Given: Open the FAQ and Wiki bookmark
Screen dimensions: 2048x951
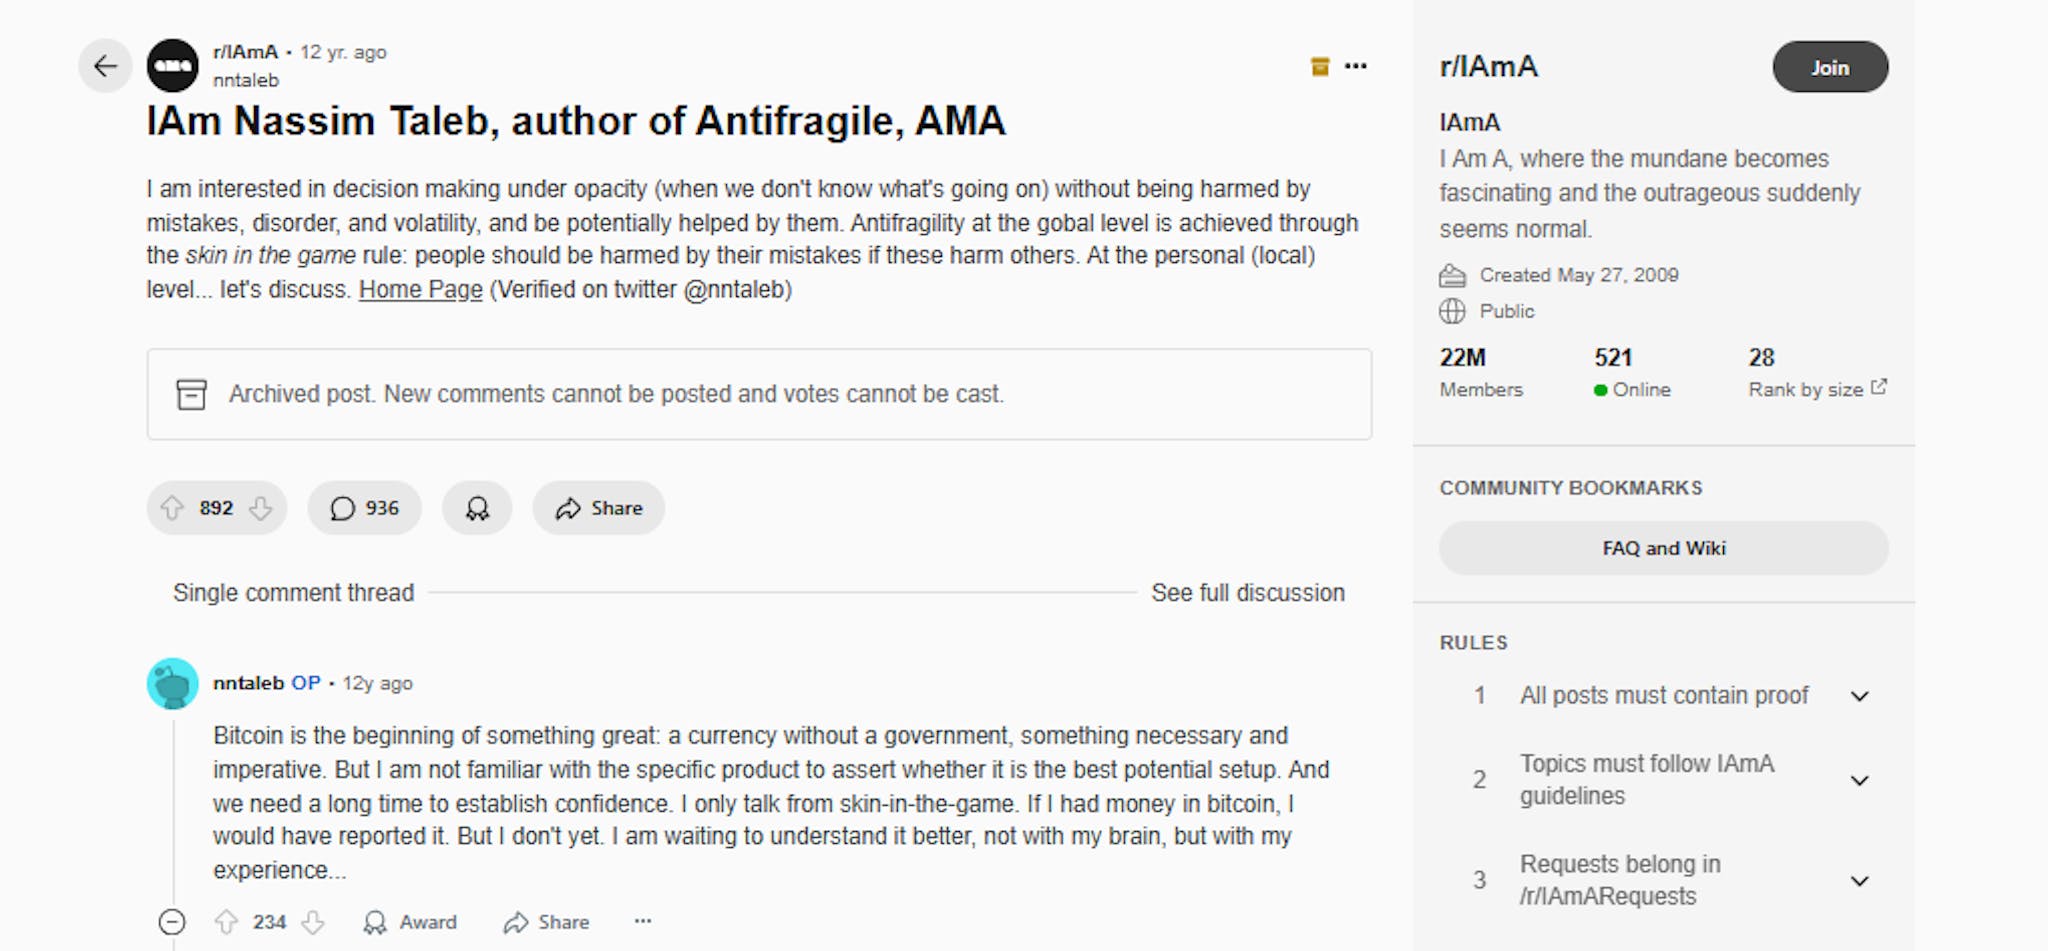Looking at the screenshot, I should pyautogui.click(x=1663, y=548).
